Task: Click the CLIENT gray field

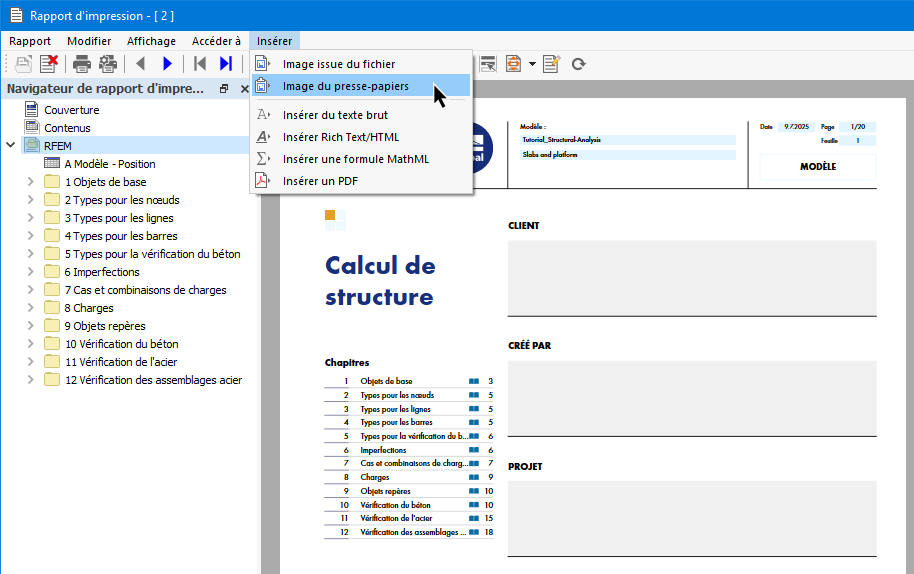Action: 692,278
